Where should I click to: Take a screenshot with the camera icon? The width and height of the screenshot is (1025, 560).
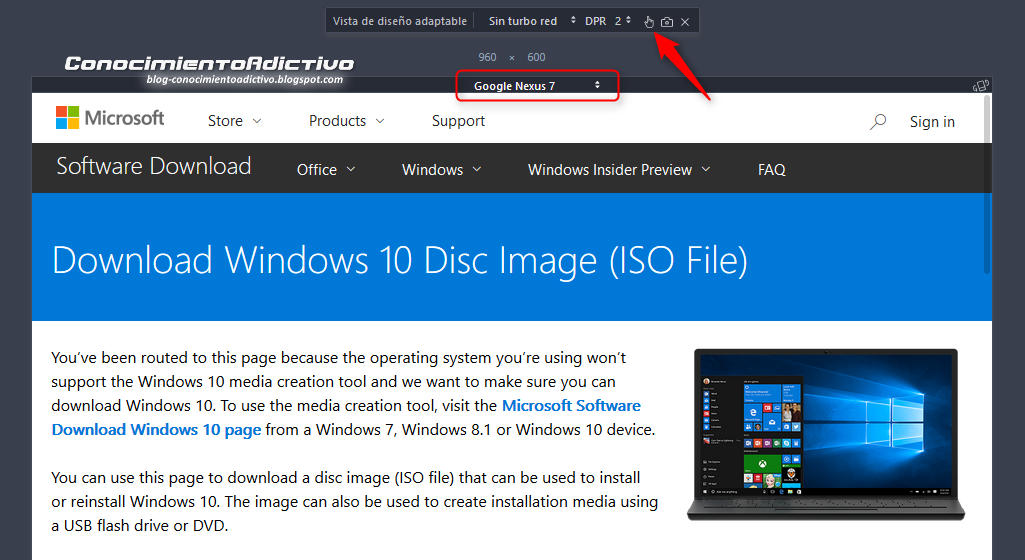click(667, 22)
